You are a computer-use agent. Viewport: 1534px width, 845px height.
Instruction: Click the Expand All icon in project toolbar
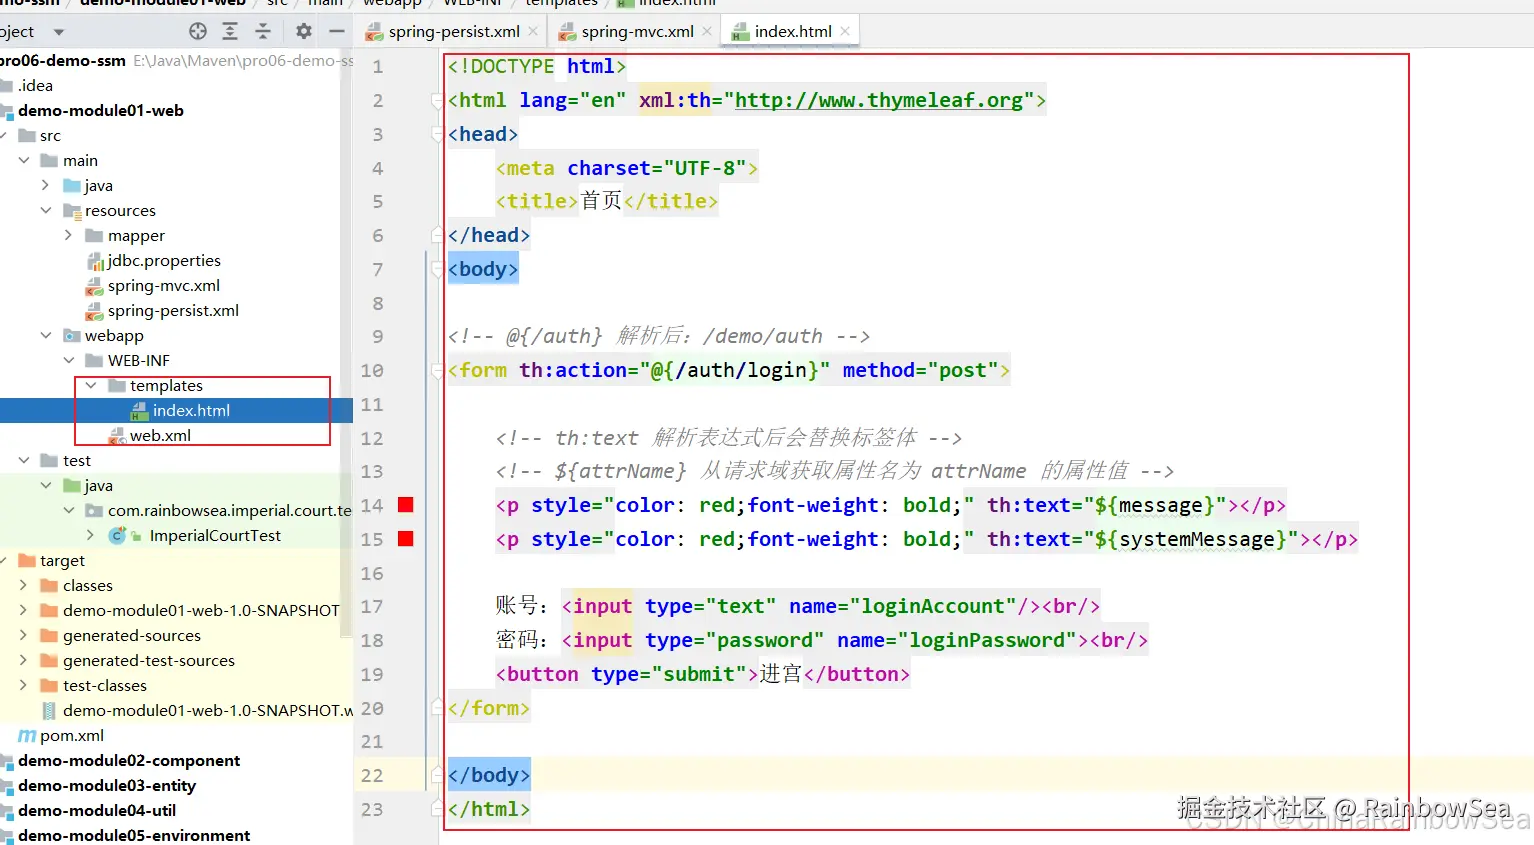[230, 32]
